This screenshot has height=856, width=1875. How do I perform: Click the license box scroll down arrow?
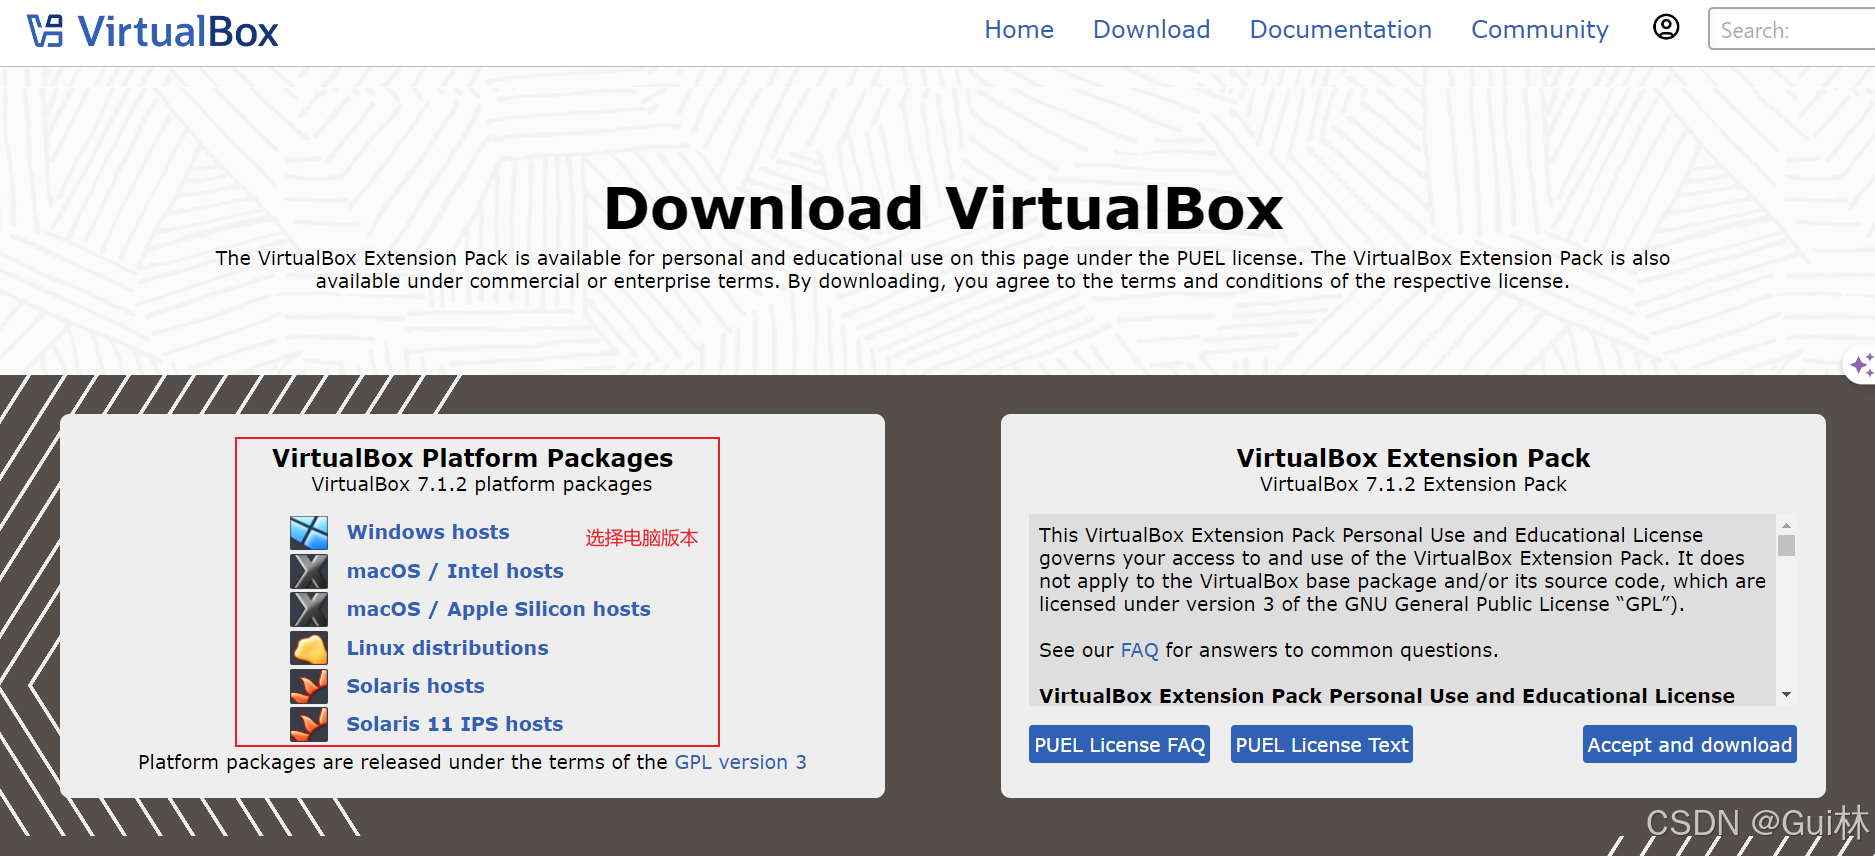(x=1786, y=695)
